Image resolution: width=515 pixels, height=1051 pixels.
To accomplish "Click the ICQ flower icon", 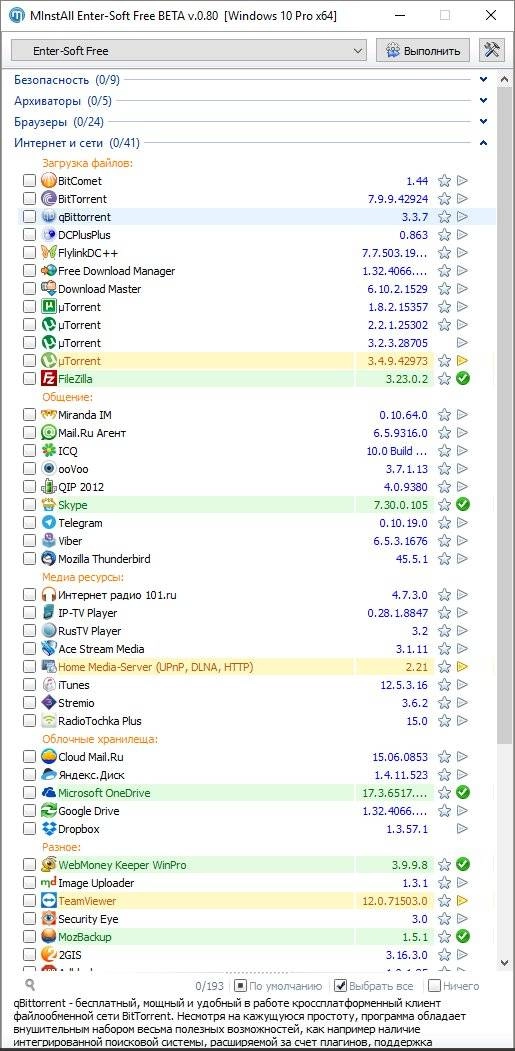I will 49,451.
